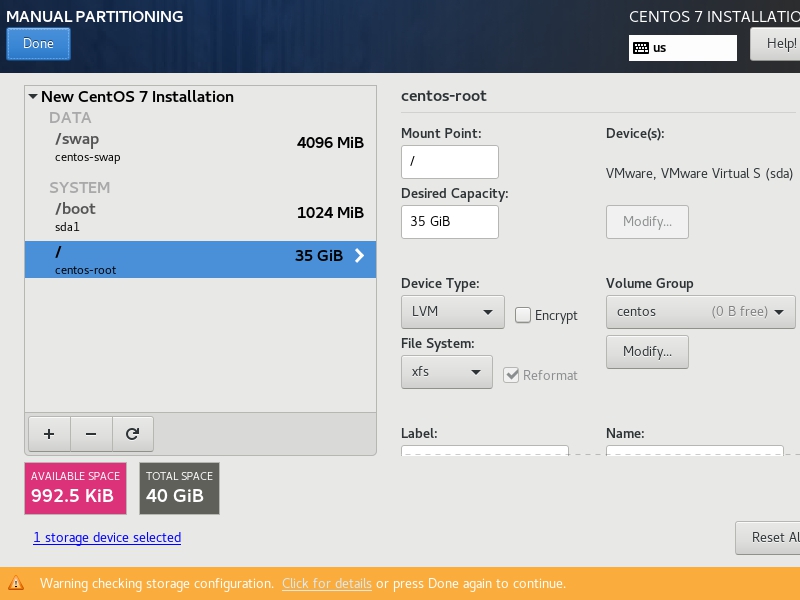Select the / centos-root partition row
This screenshot has width=800, height=600.
click(201, 260)
